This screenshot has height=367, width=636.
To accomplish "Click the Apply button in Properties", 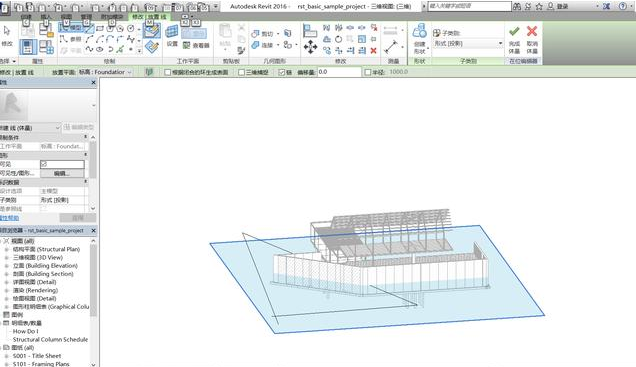I will pyautogui.click(x=77, y=218).
